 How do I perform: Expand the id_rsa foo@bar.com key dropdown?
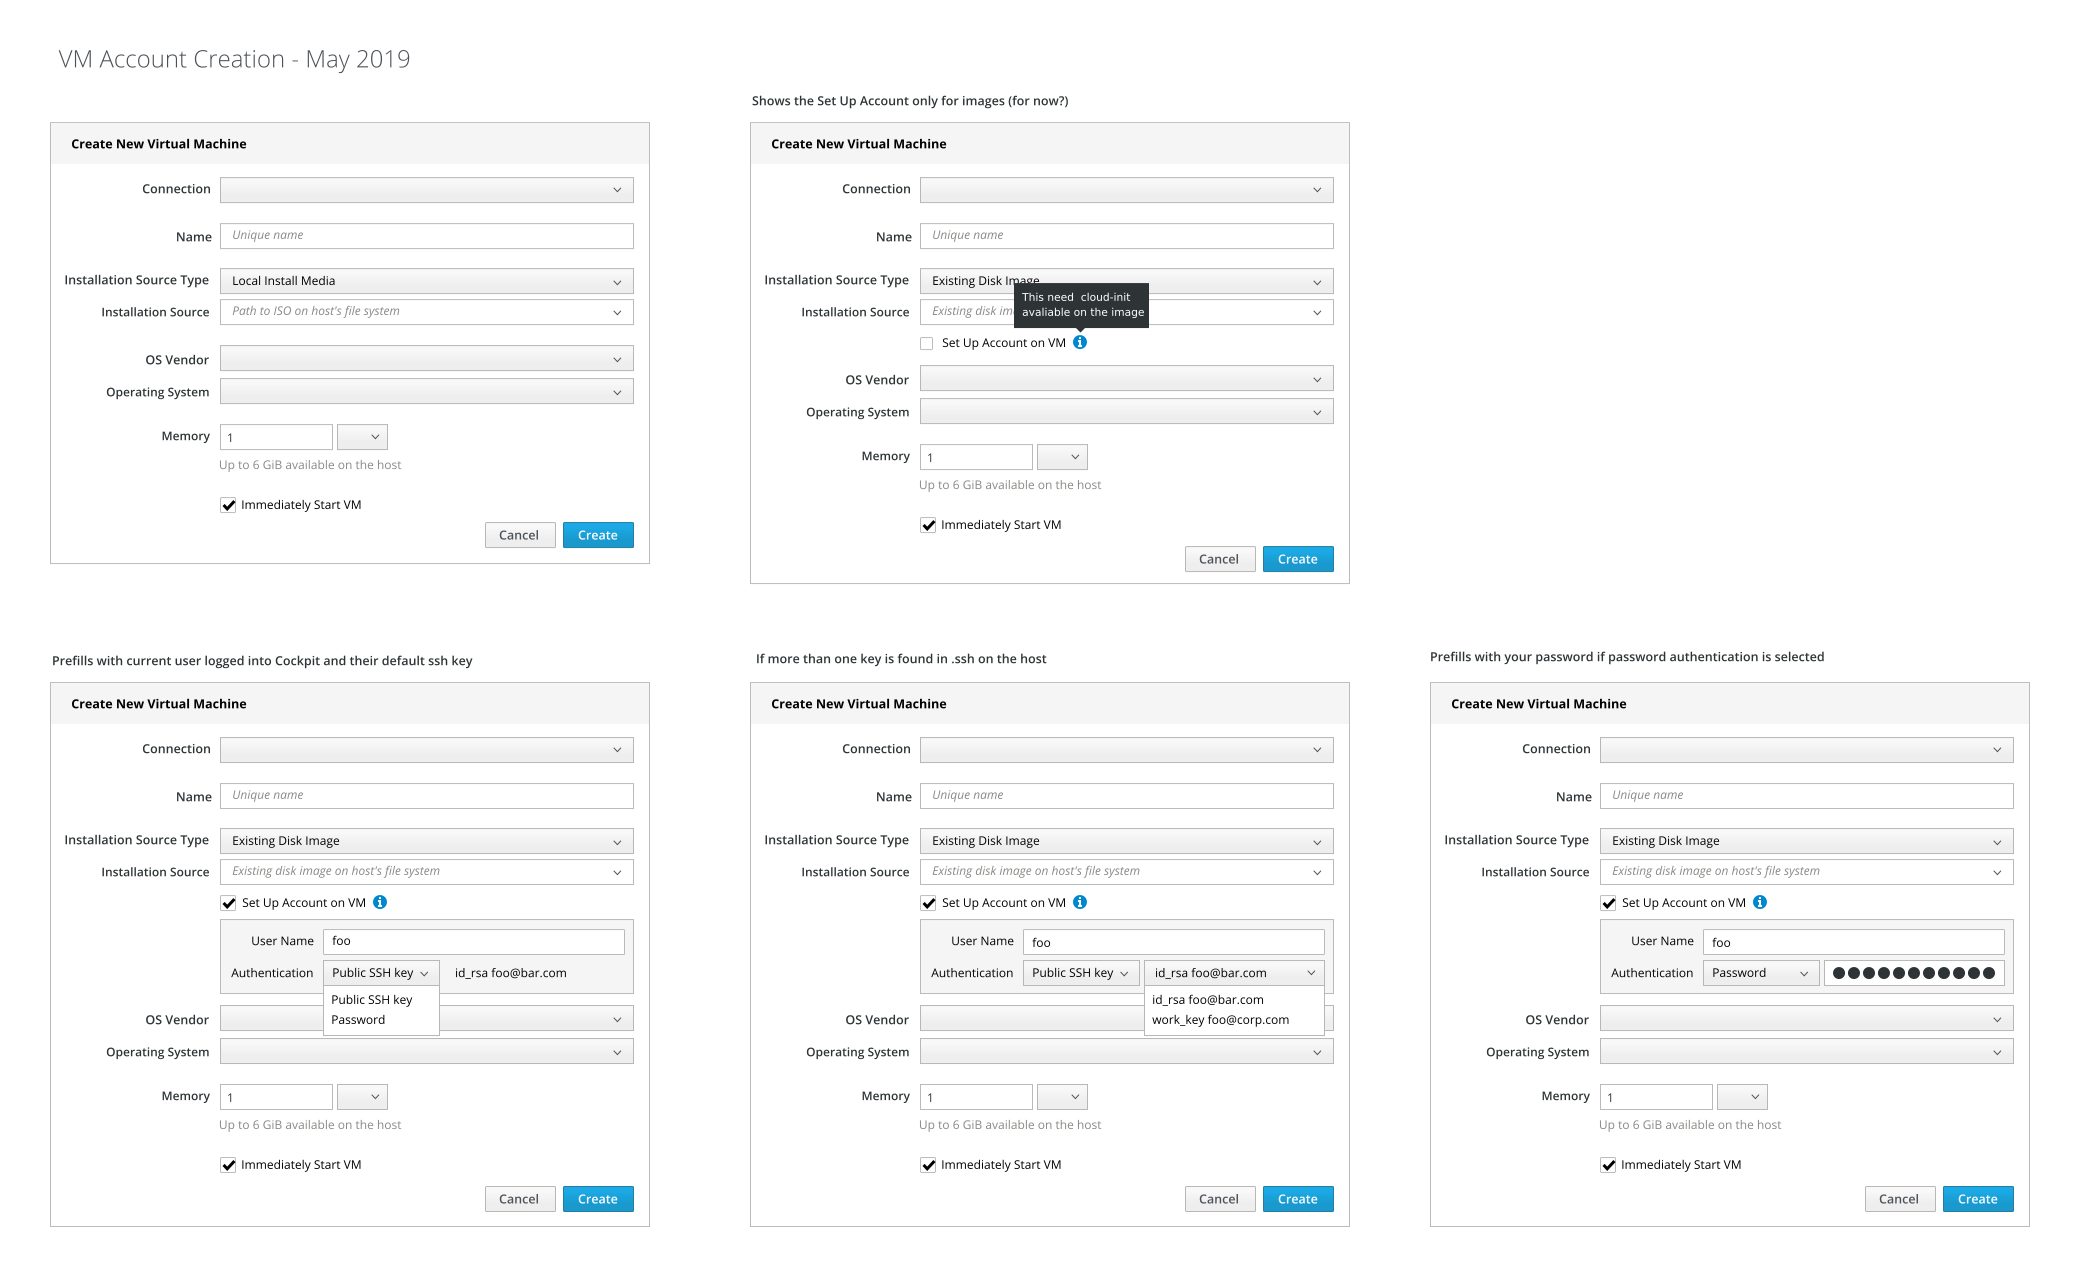tap(1234, 973)
